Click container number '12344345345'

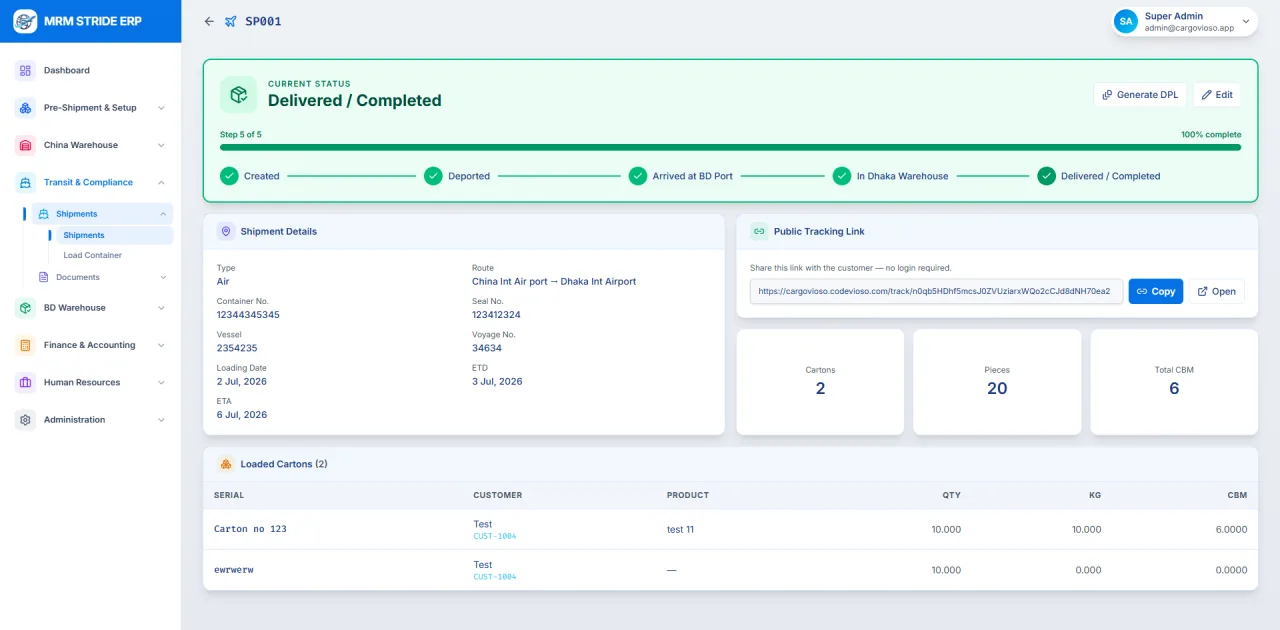[x=248, y=315]
